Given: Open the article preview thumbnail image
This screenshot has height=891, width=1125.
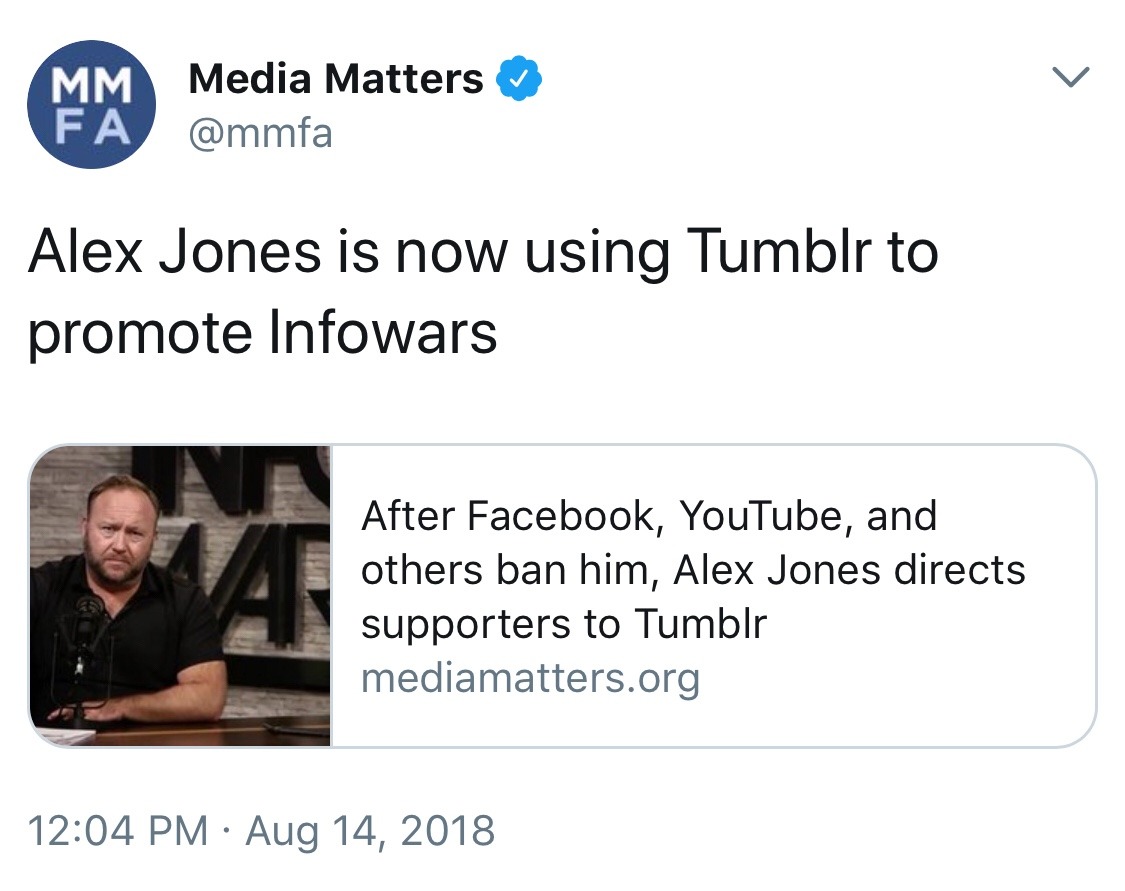Looking at the screenshot, I should point(180,596).
